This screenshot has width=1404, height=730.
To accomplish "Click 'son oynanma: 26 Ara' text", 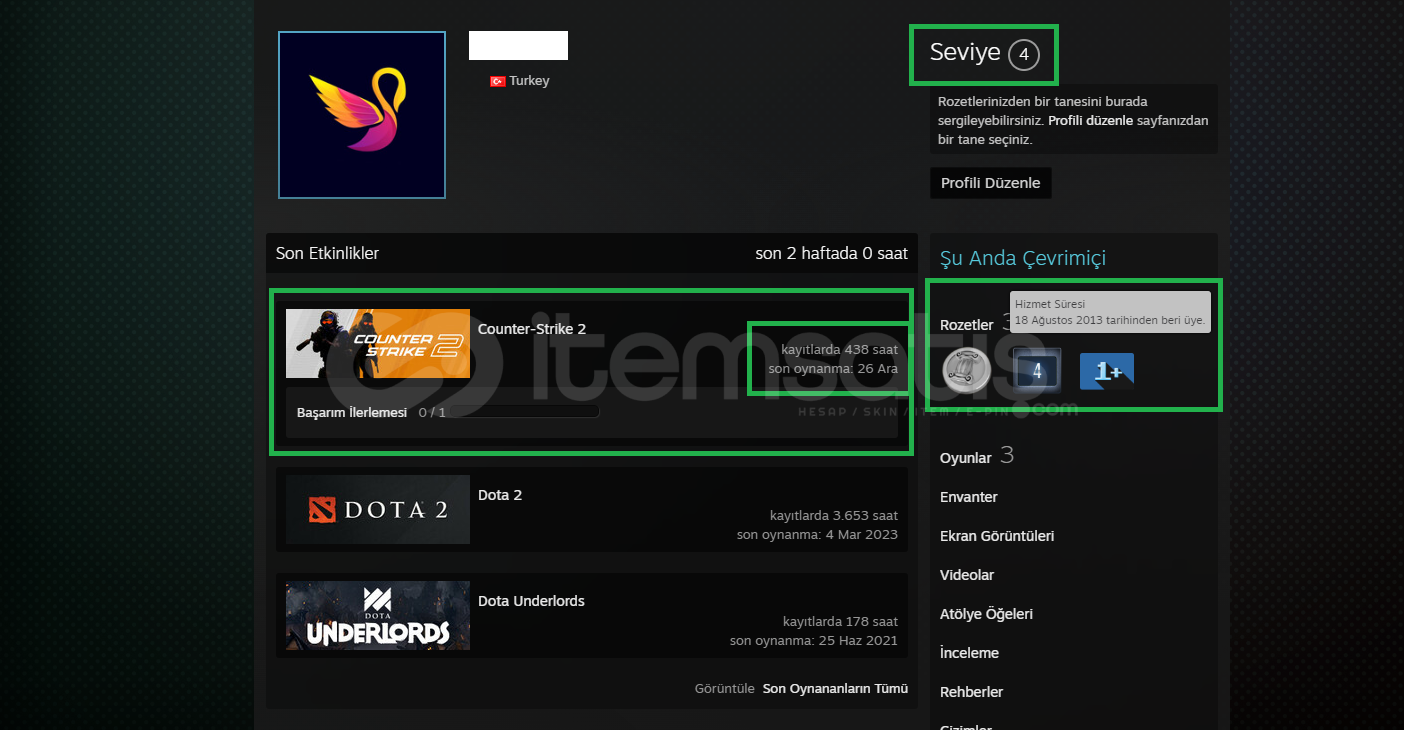I will [x=833, y=369].
